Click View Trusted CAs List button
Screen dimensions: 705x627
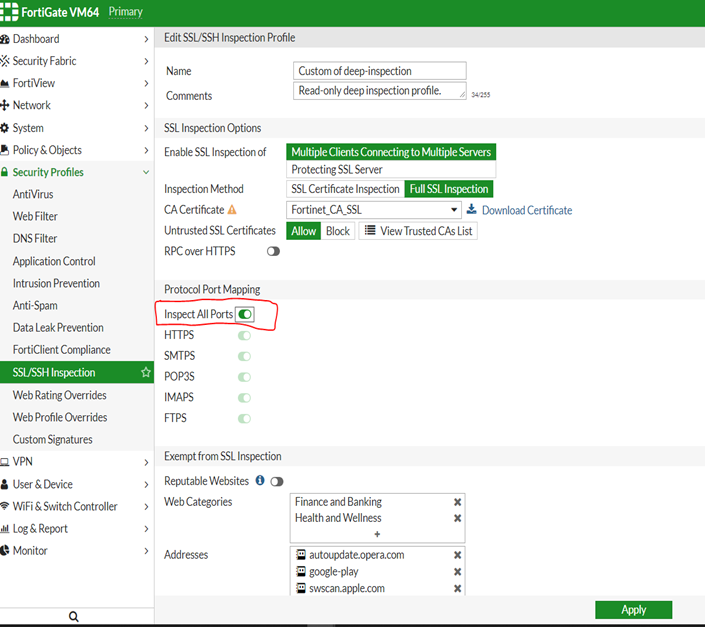(x=418, y=231)
